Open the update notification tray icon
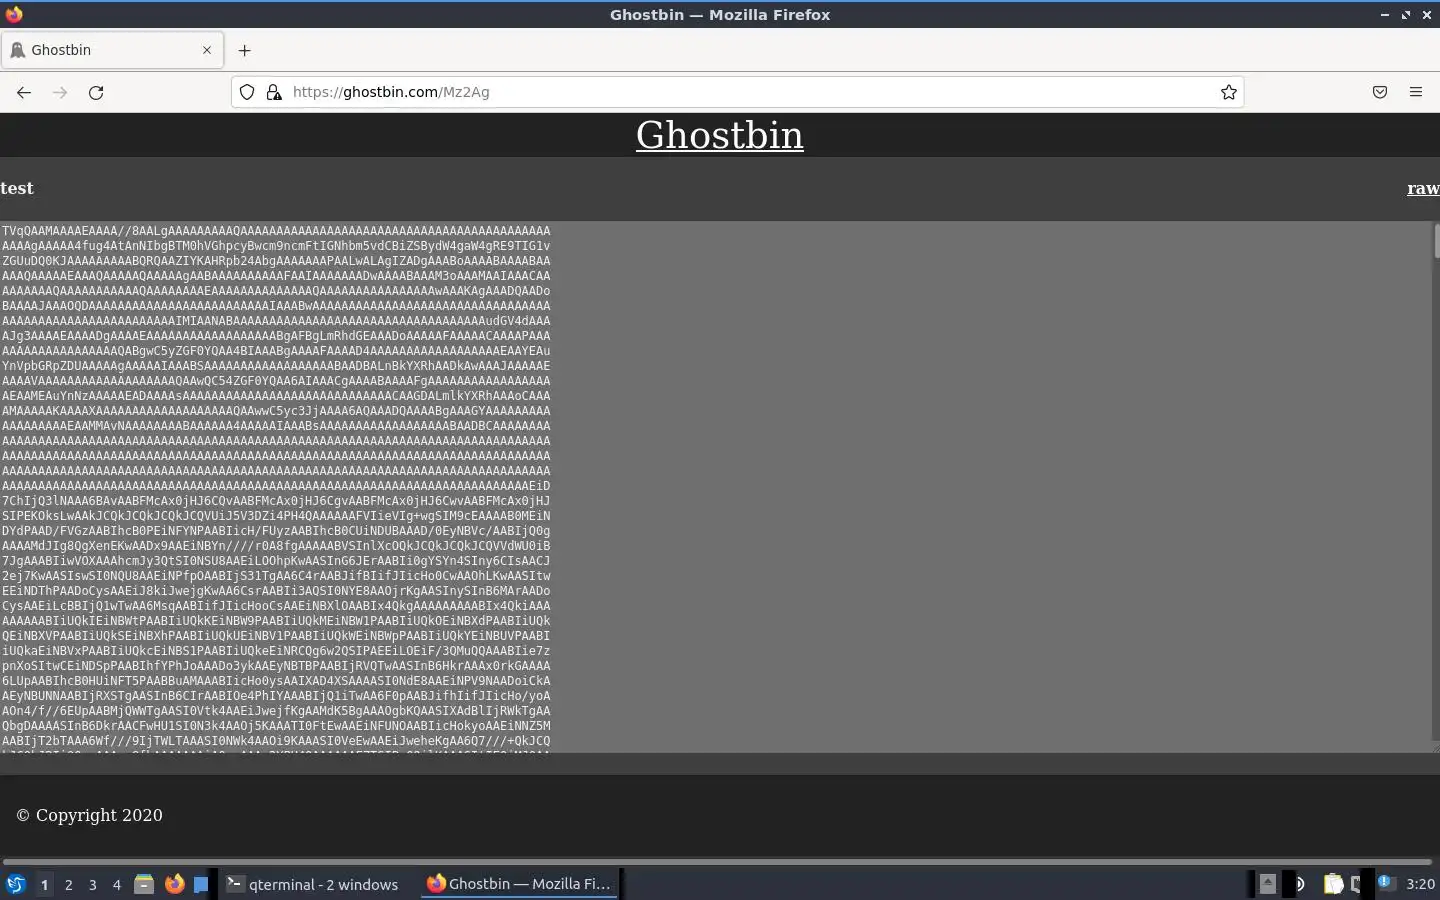Image resolution: width=1440 pixels, height=900 pixels. [x=1386, y=883]
